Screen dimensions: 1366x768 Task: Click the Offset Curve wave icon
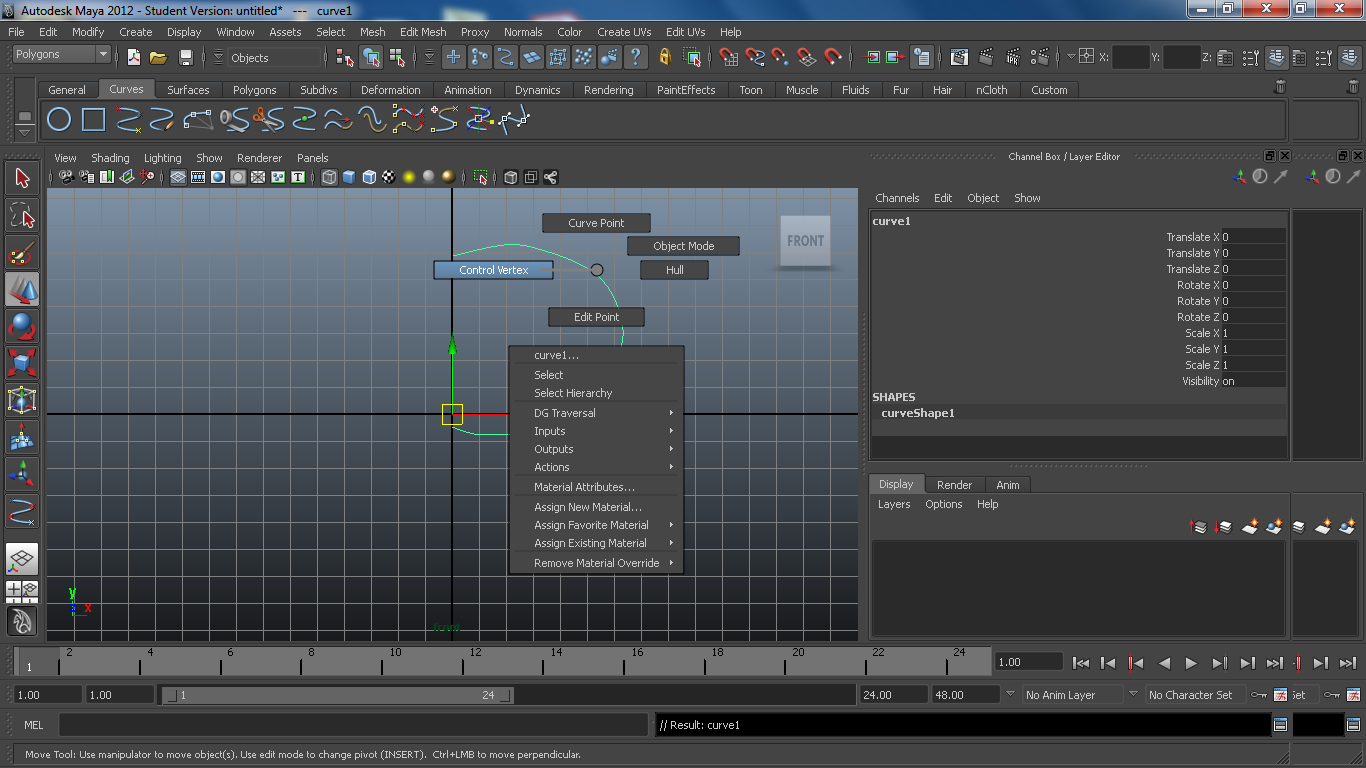tap(373, 121)
